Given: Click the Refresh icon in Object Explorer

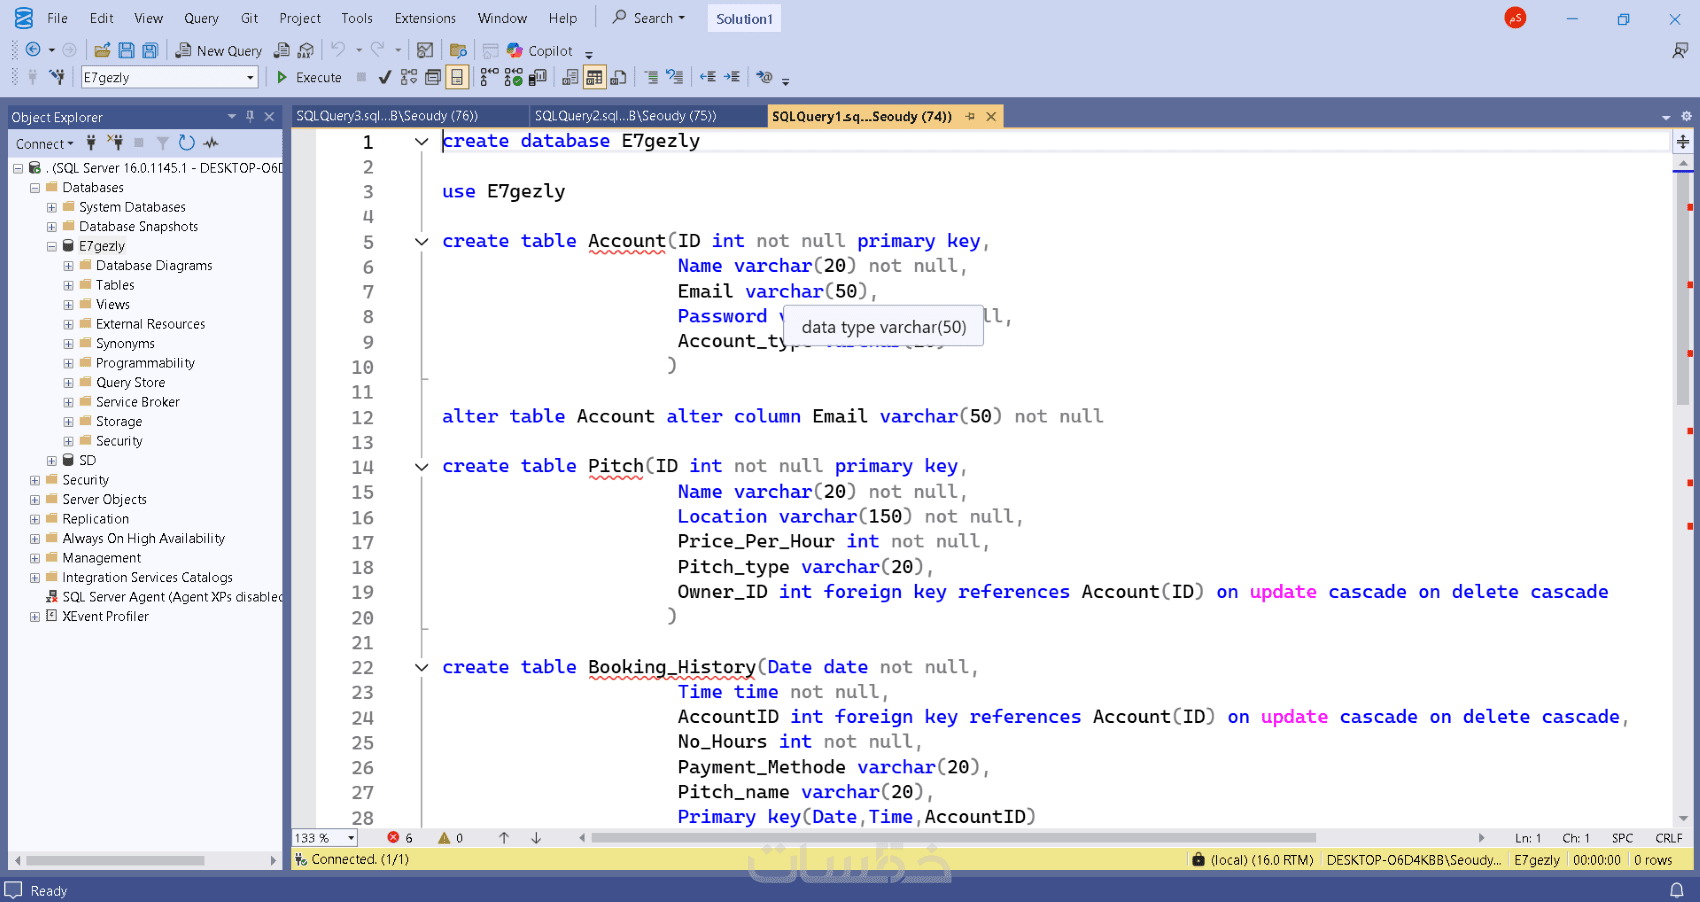Looking at the screenshot, I should click(187, 143).
